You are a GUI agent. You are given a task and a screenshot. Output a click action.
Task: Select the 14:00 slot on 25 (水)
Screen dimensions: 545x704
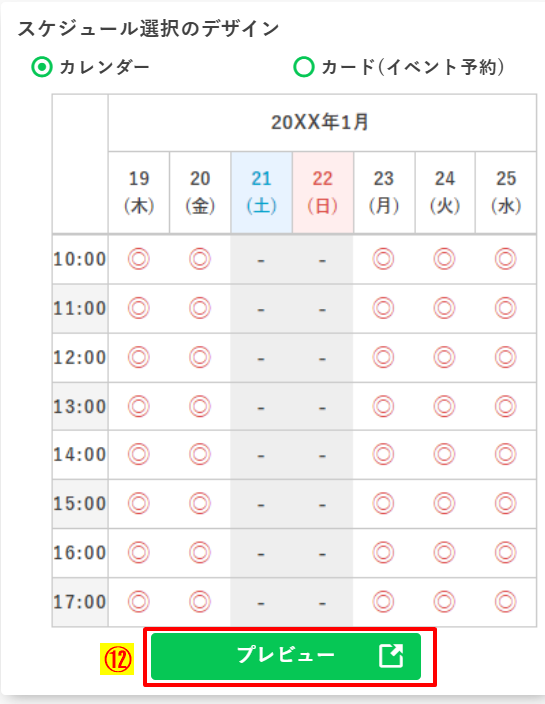click(x=505, y=454)
